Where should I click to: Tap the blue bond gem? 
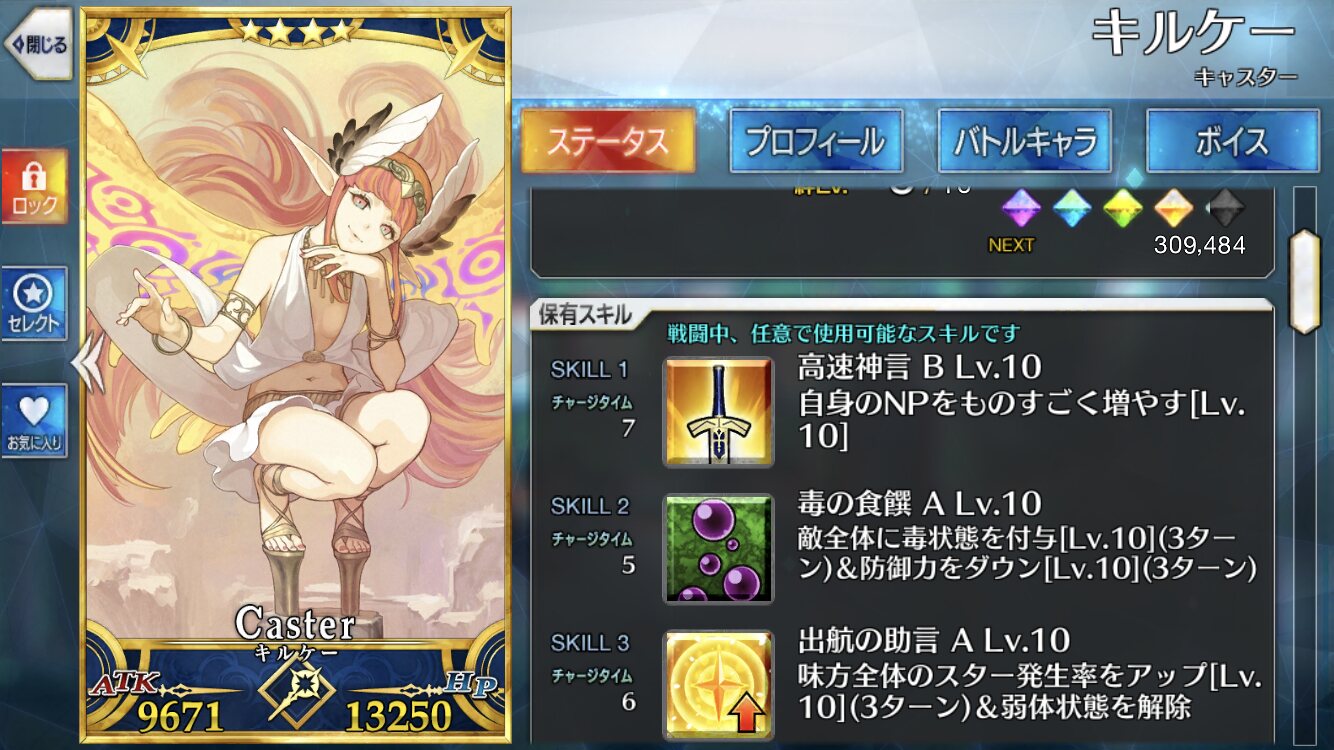pyautogui.click(x=1072, y=208)
